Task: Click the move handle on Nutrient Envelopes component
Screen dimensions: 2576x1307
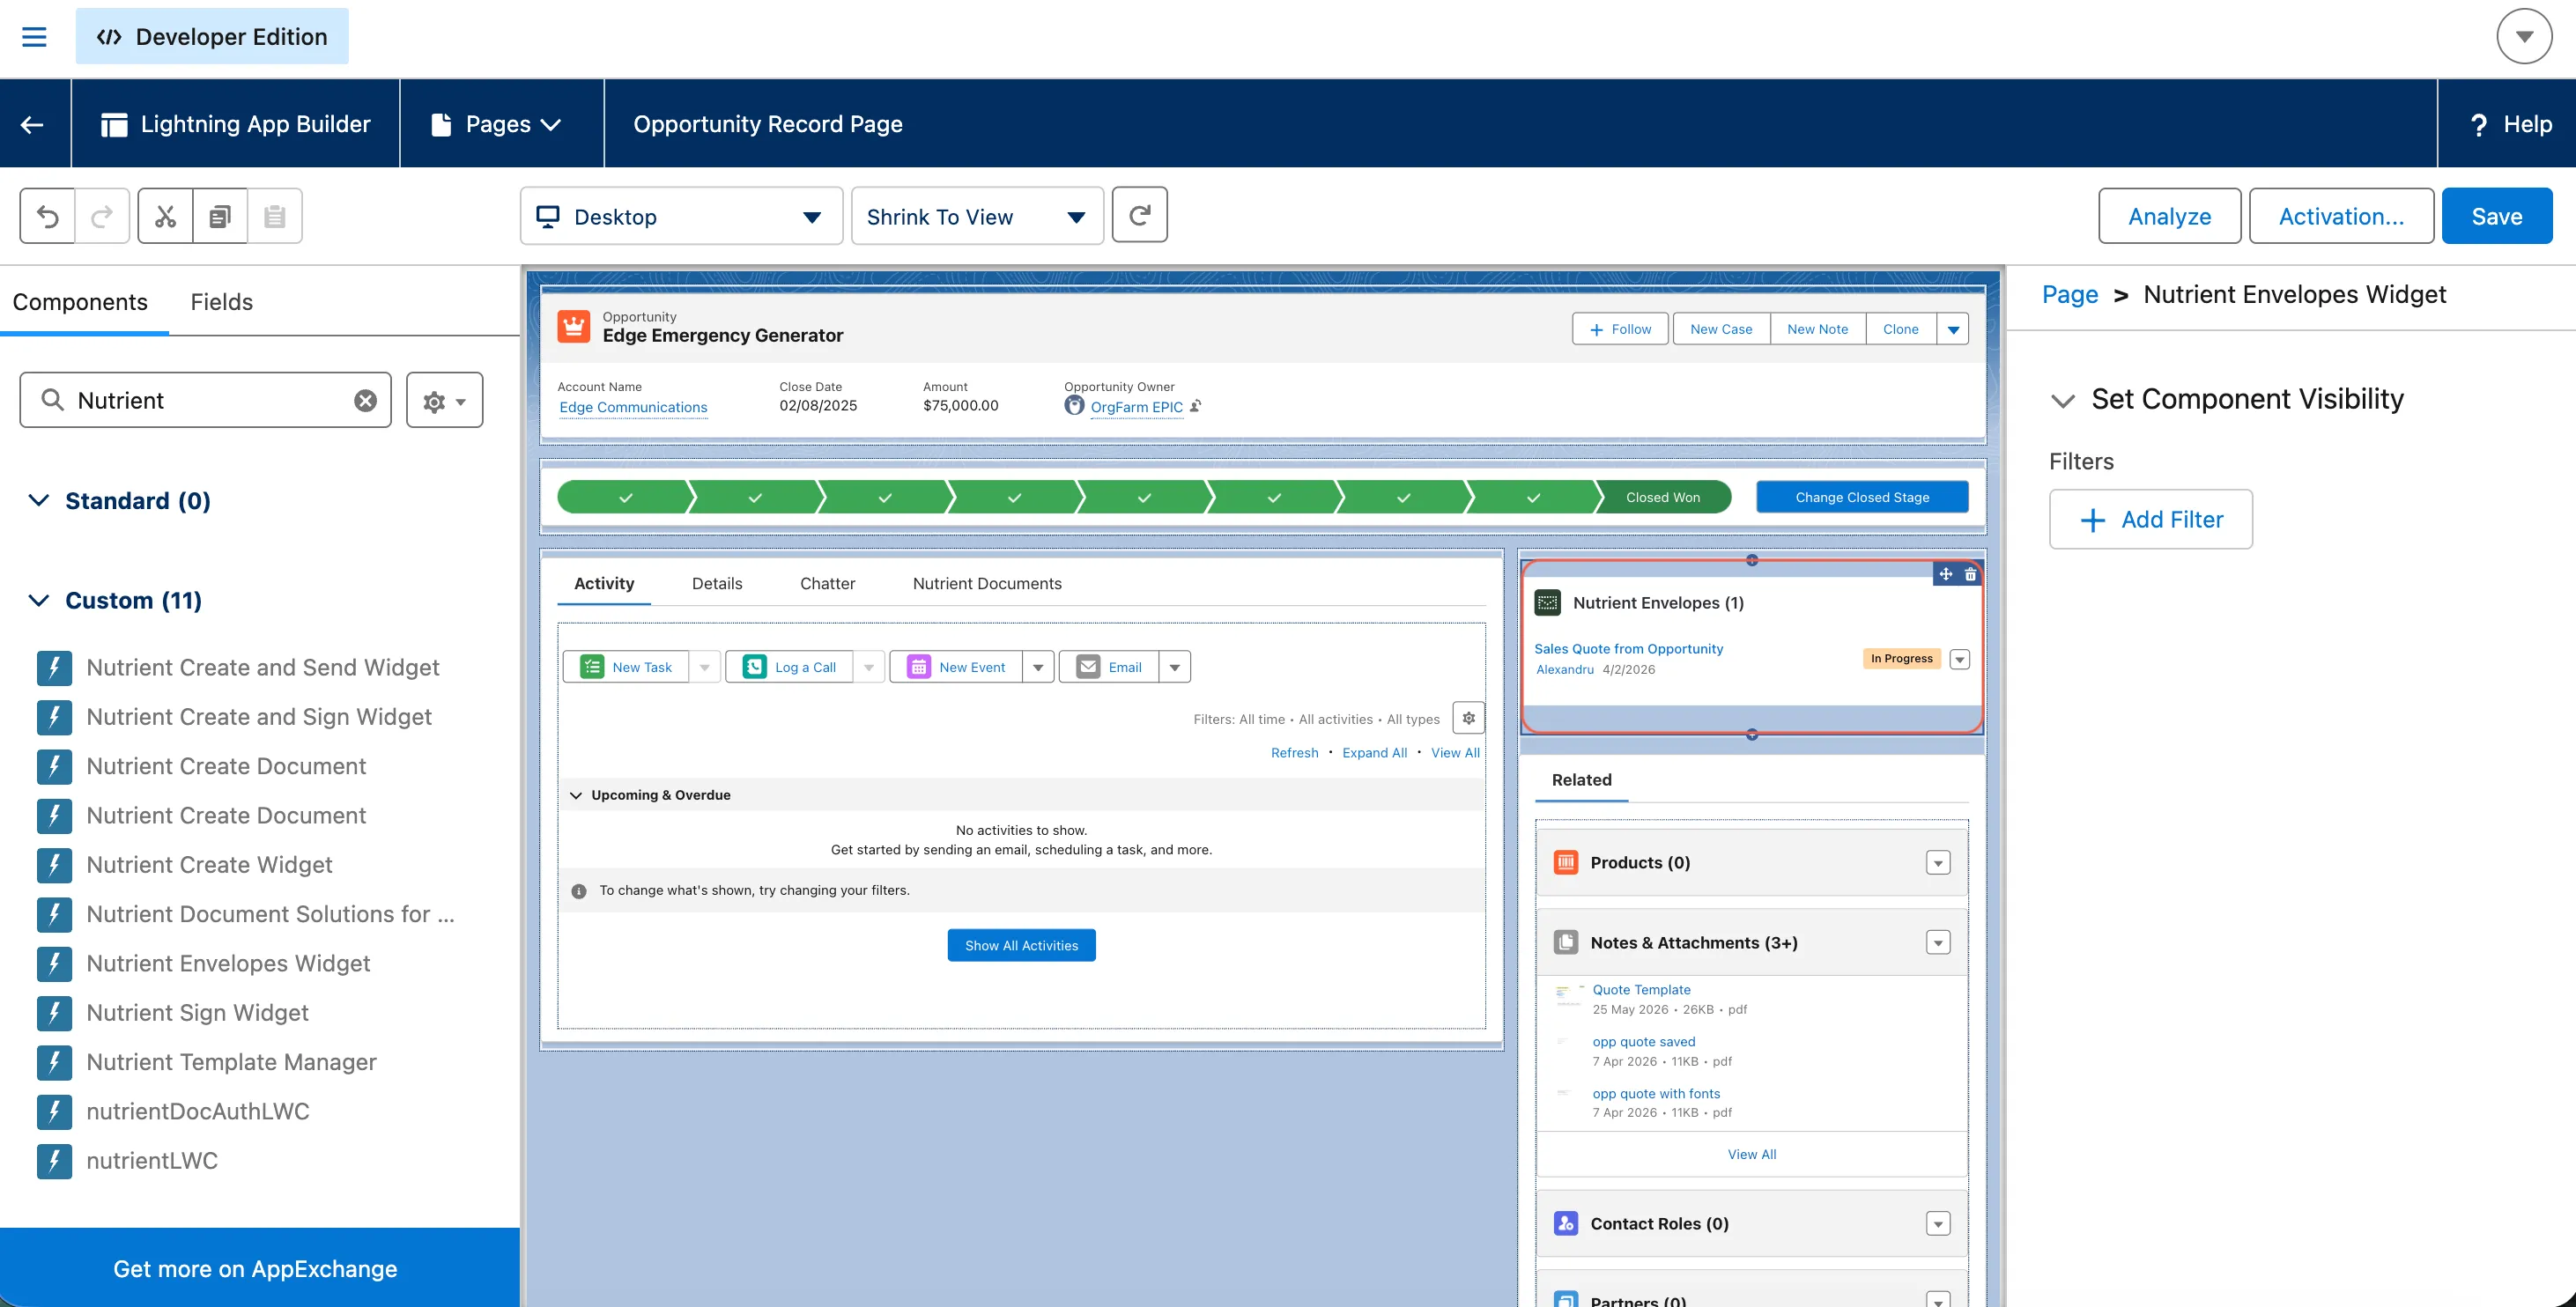Action: (x=1946, y=574)
